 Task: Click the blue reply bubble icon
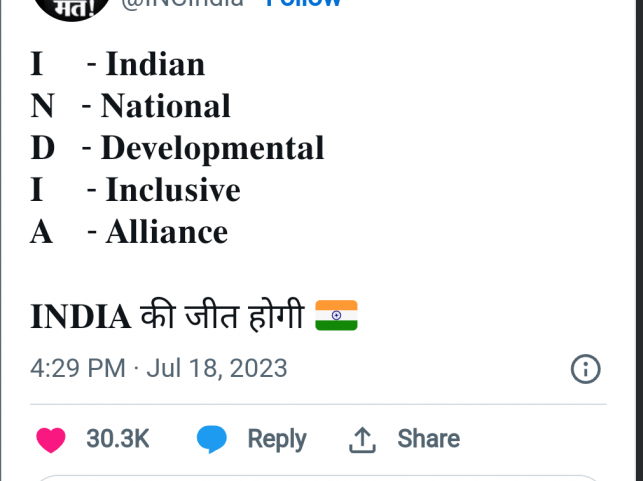click(211, 439)
